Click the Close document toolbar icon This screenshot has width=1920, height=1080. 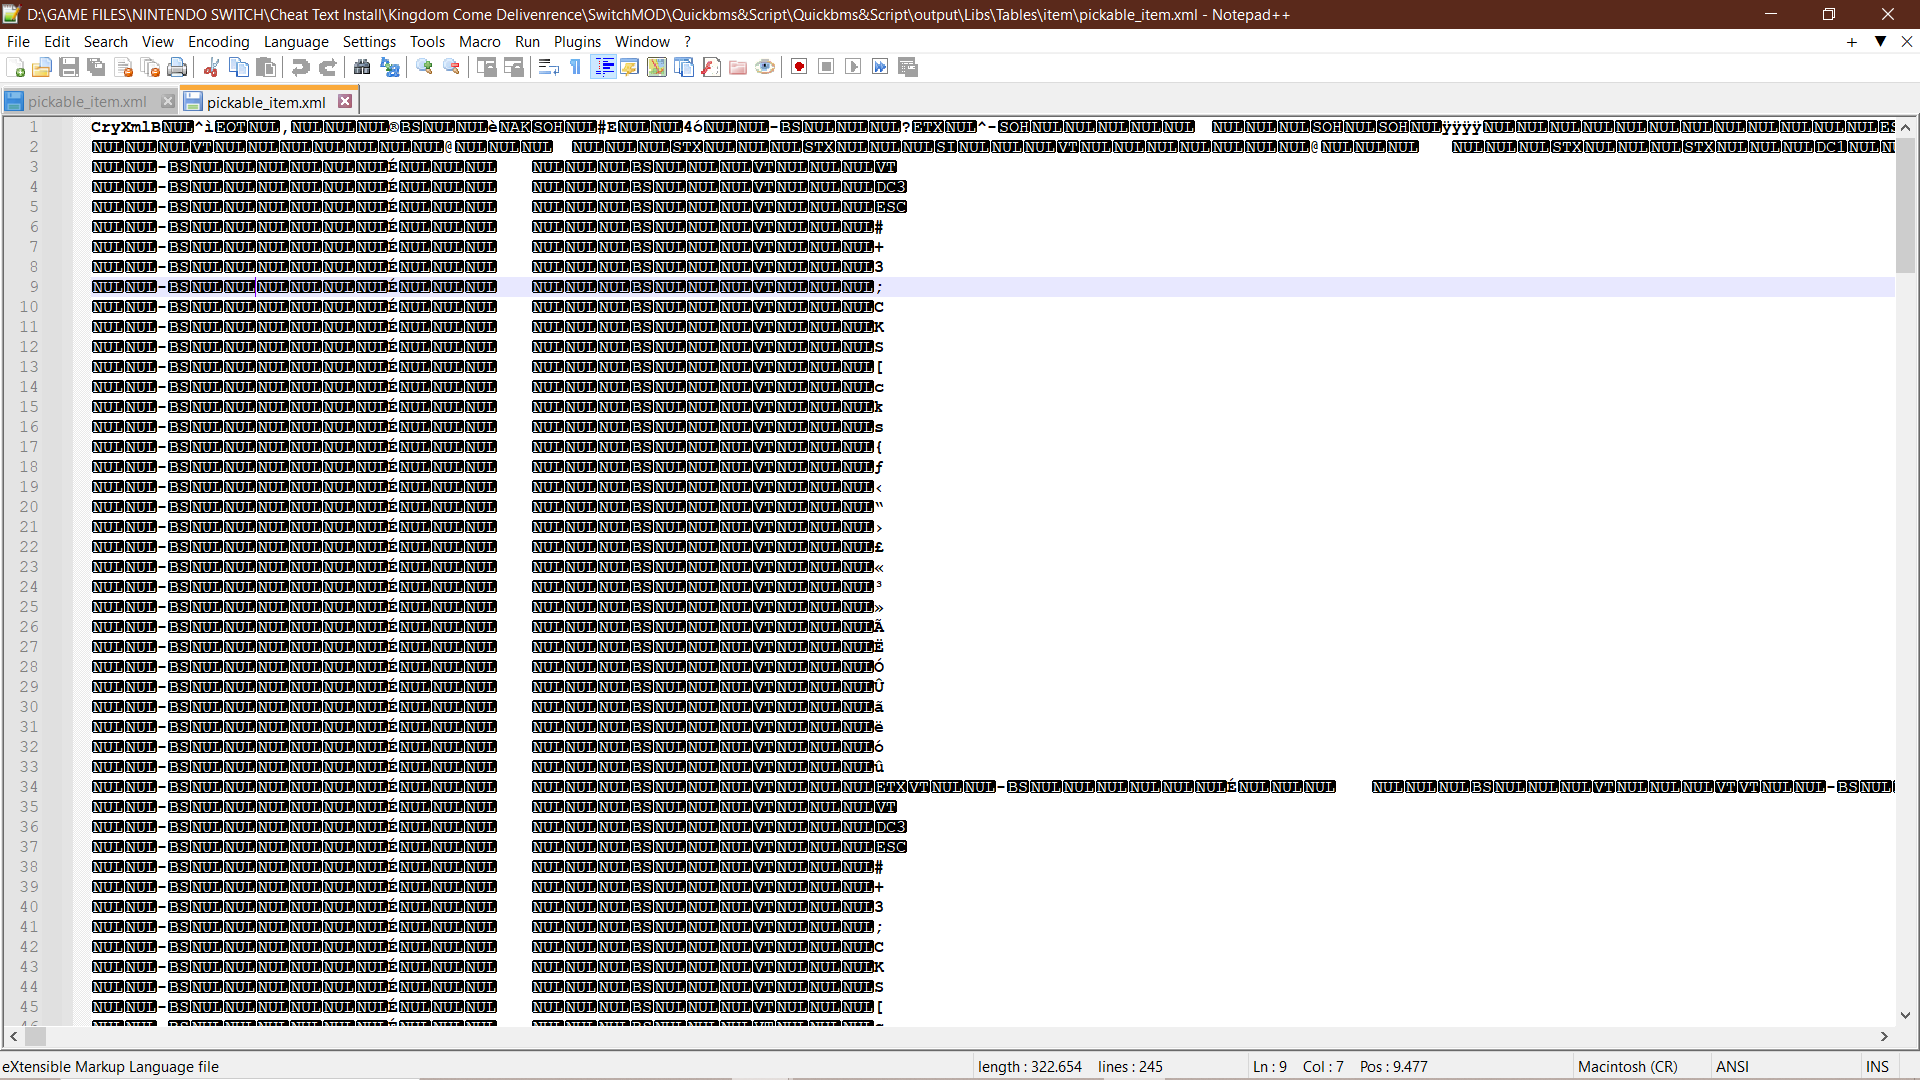pyautogui.click(x=124, y=67)
